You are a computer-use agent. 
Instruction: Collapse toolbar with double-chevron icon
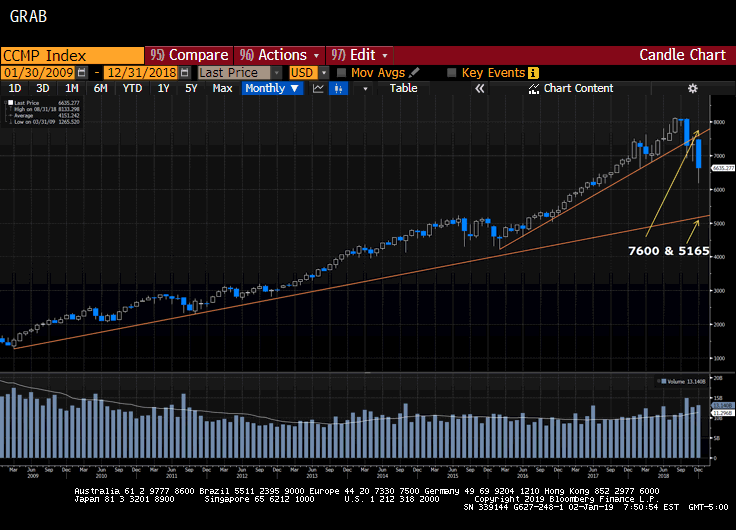479,88
